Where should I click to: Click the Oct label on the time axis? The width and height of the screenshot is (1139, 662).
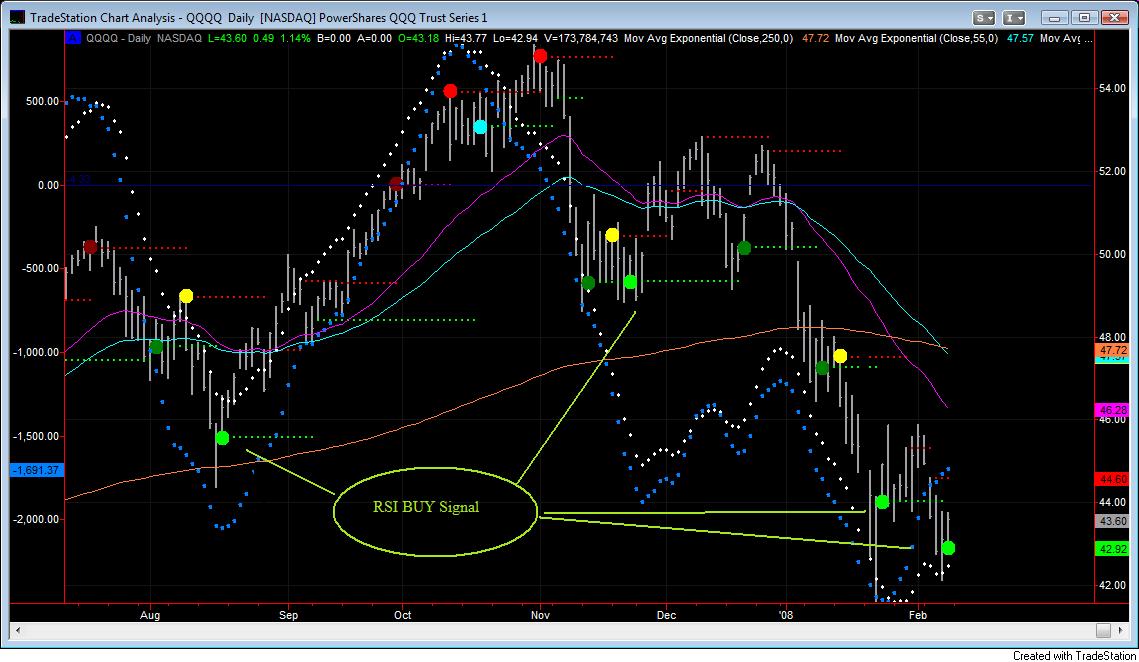(402, 615)
